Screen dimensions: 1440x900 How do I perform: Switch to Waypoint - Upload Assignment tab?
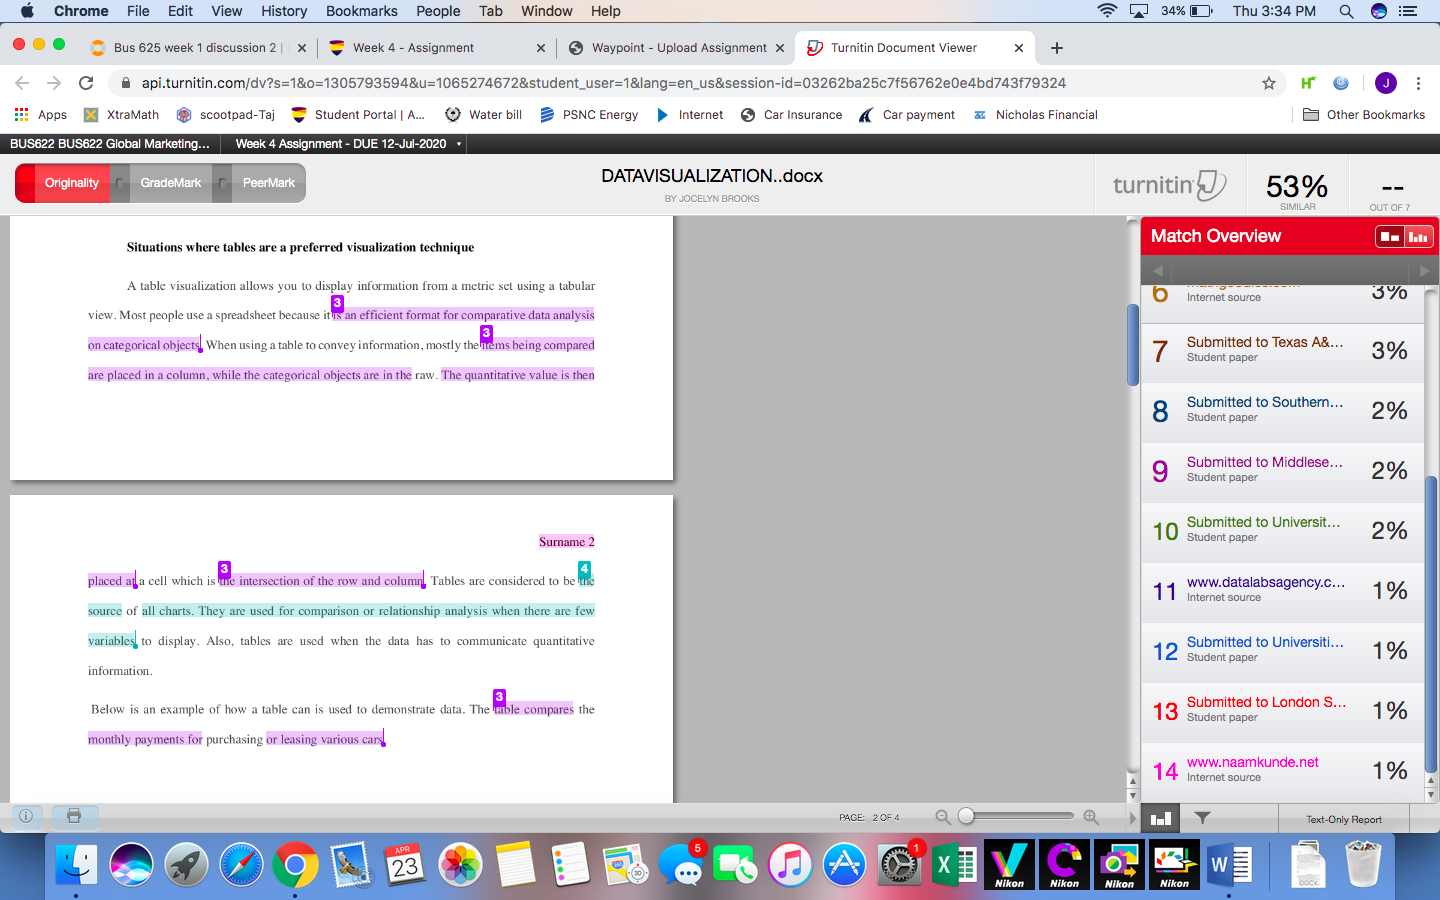[x=675, y=48]
